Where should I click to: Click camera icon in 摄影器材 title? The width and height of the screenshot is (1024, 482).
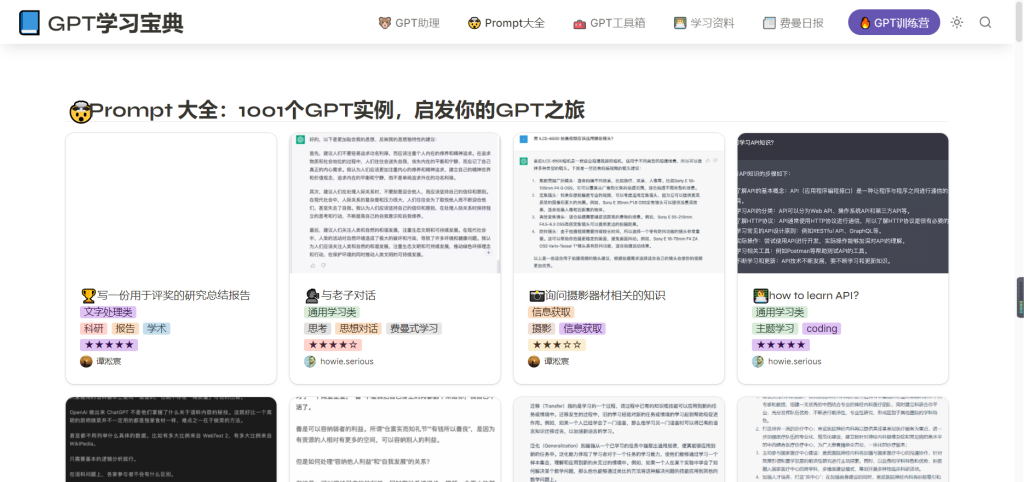coord(536,295)
